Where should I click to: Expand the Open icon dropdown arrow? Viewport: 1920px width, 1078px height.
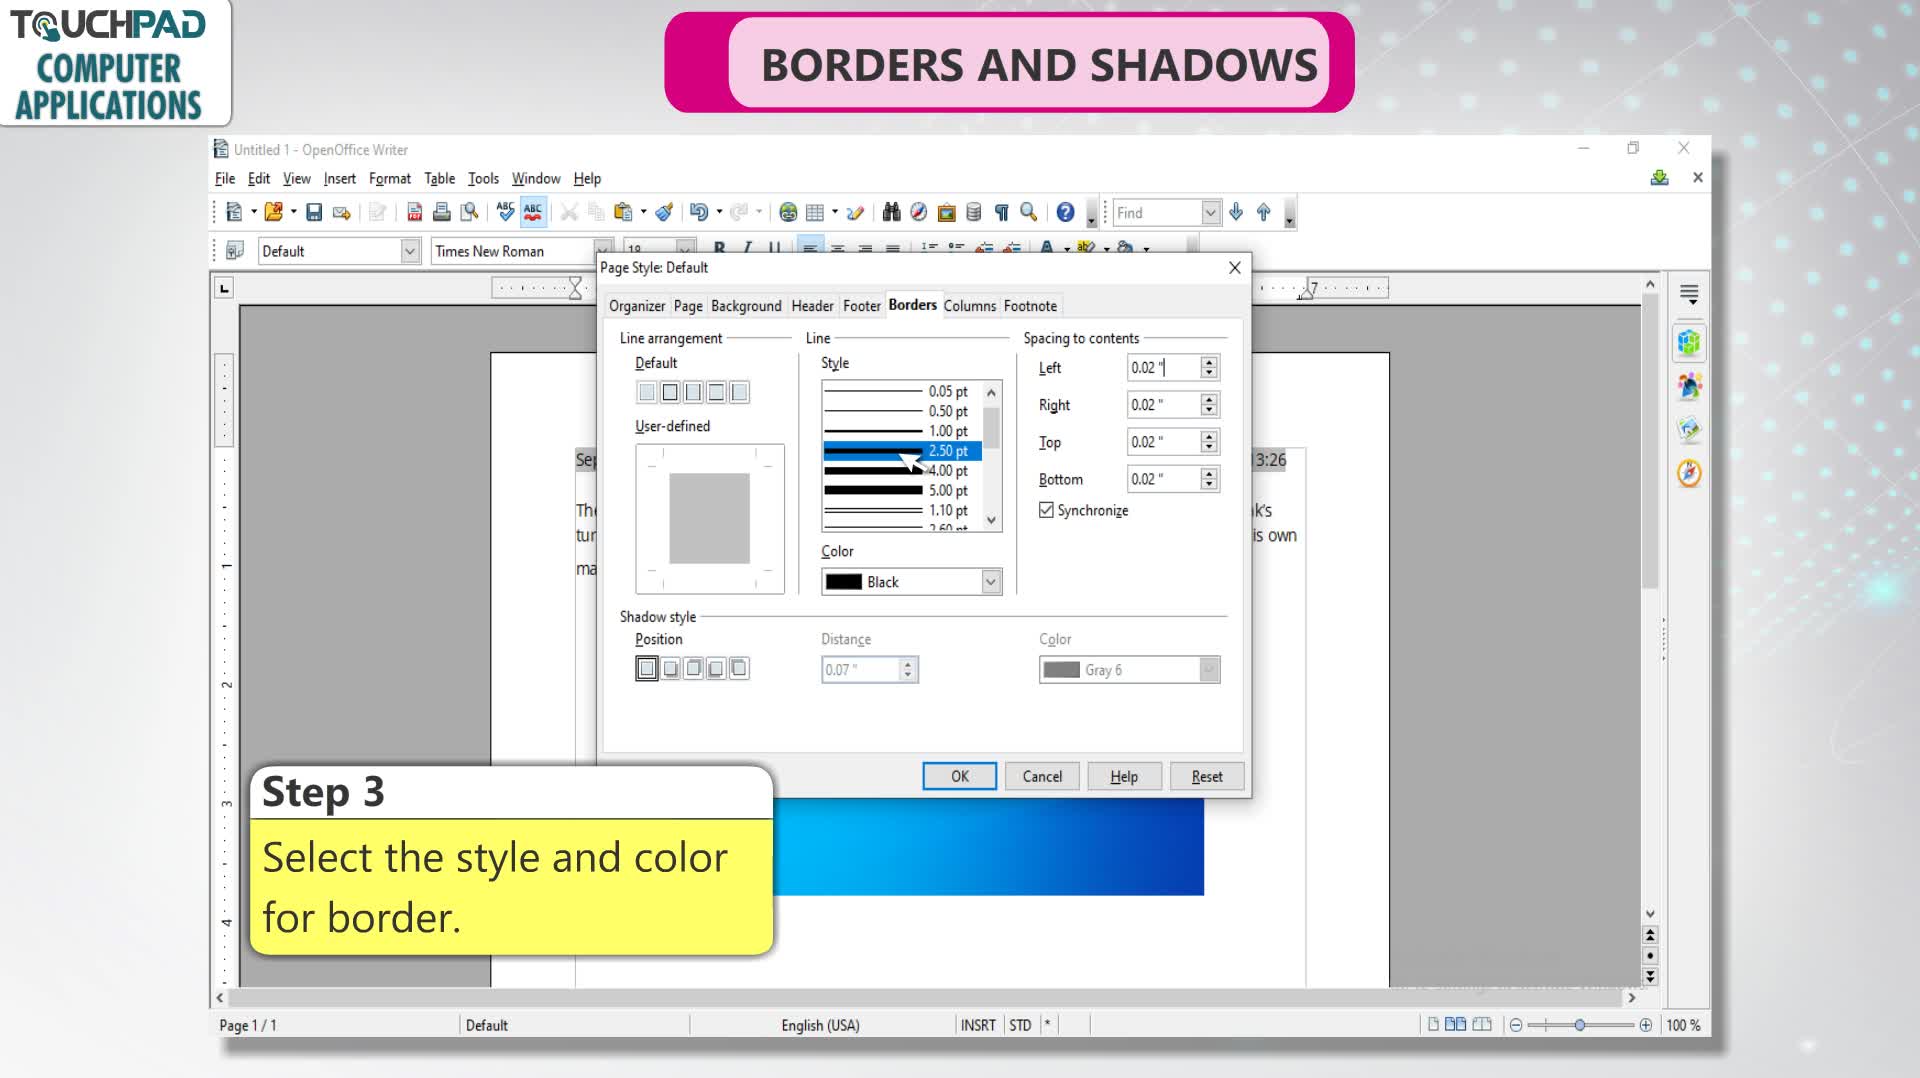293,212
